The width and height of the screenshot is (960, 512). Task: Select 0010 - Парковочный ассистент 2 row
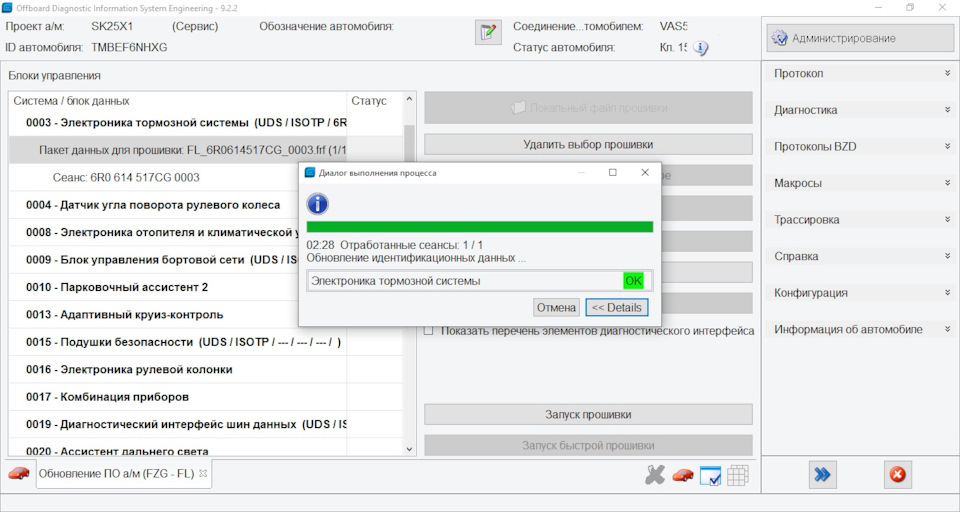click(153, 287)
